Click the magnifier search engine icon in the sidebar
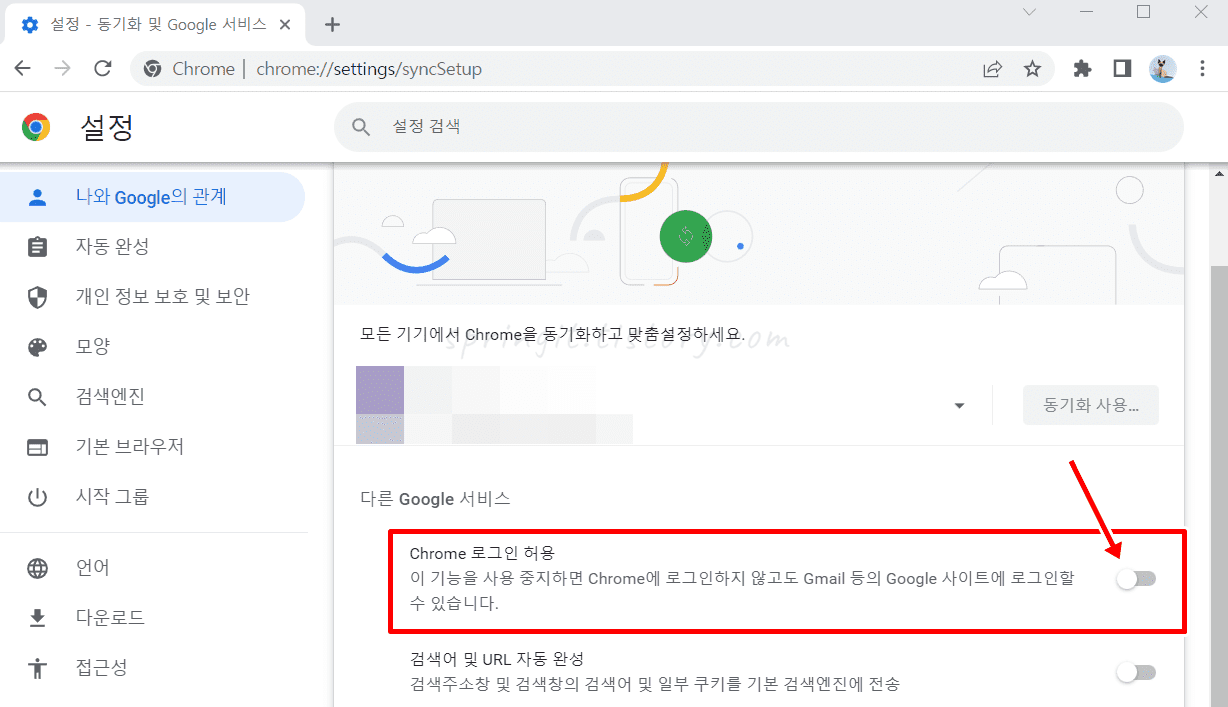 coord(37,397)
